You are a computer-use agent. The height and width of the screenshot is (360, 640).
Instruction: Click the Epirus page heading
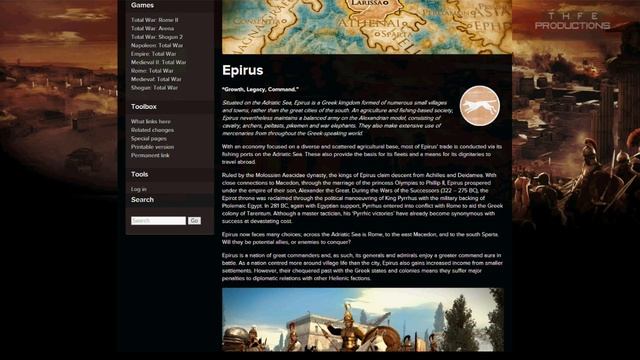242,70
